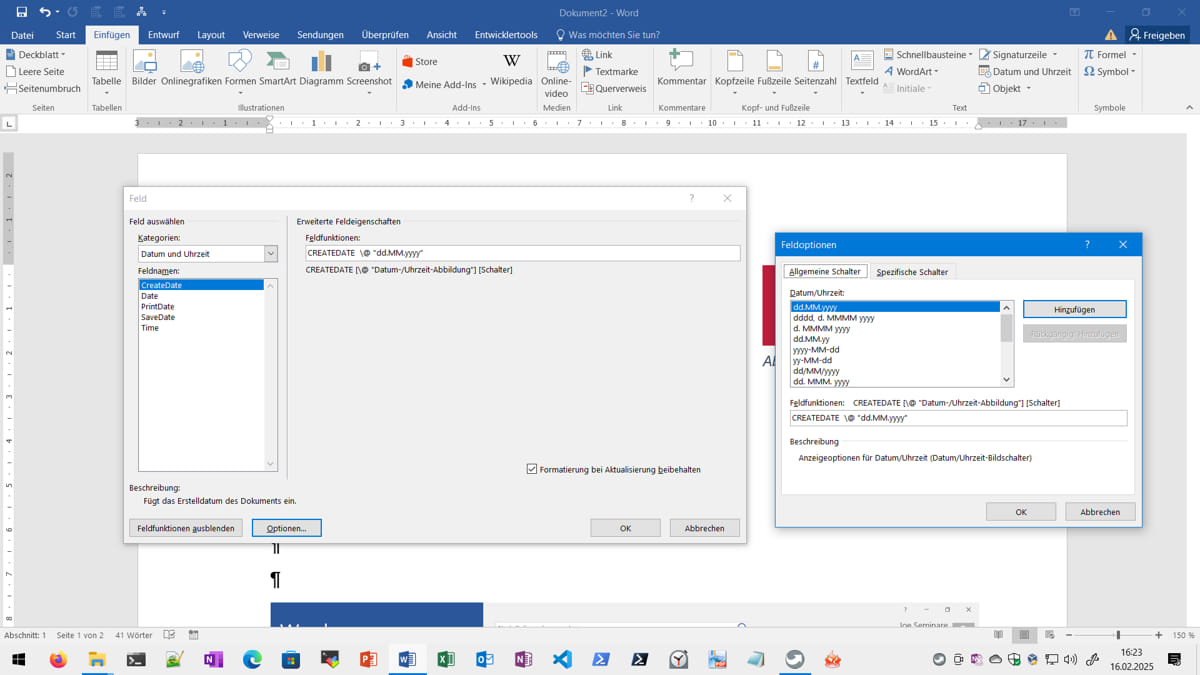Open the Datei menu tab

click(22, 34)
